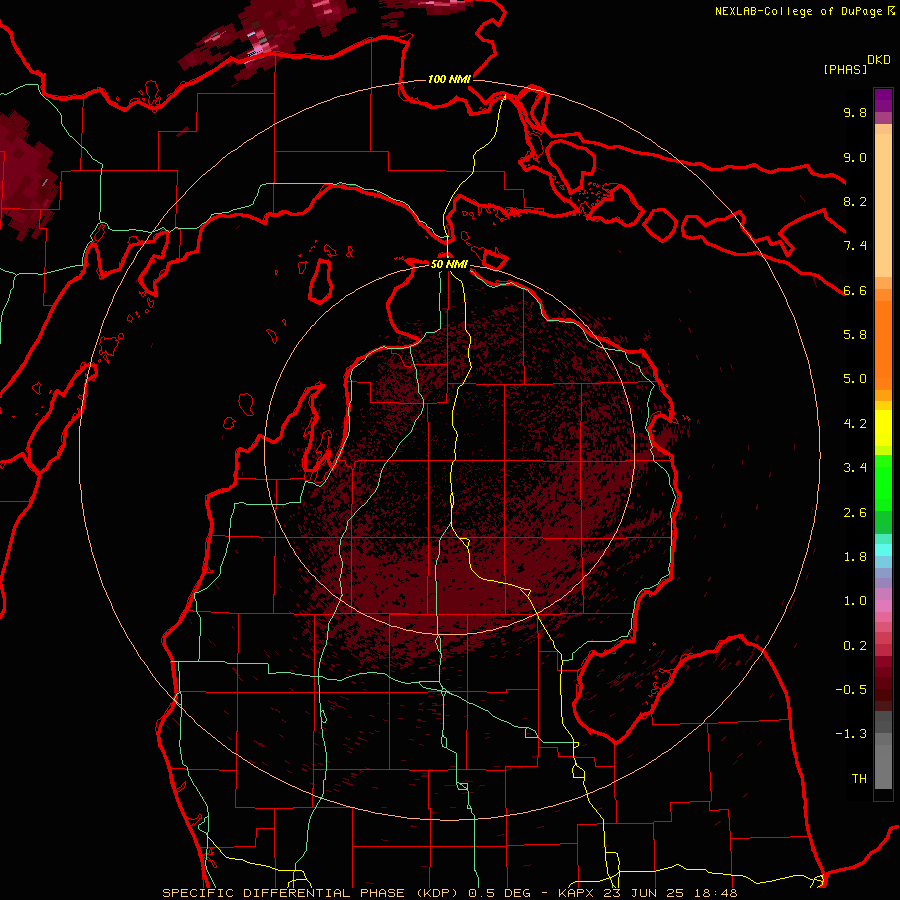Pick the purple swatch atop the color bar
The width and height of the screenshot is (900, 900).
pos(883,100)
